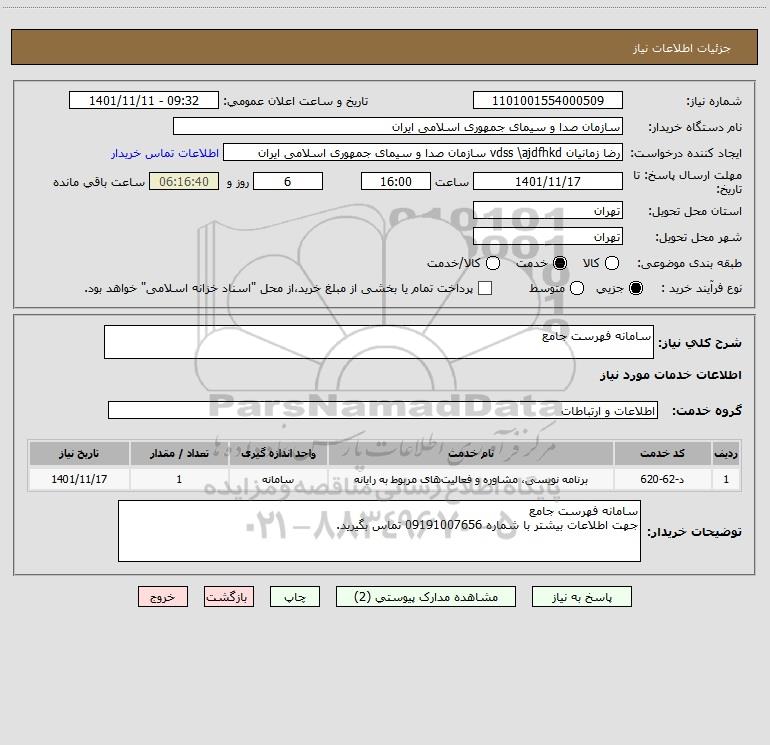Viewport: 770px width, 745px height.
Task: Click the remaining time 06:16:40 field
Action: tap(184, 181)
